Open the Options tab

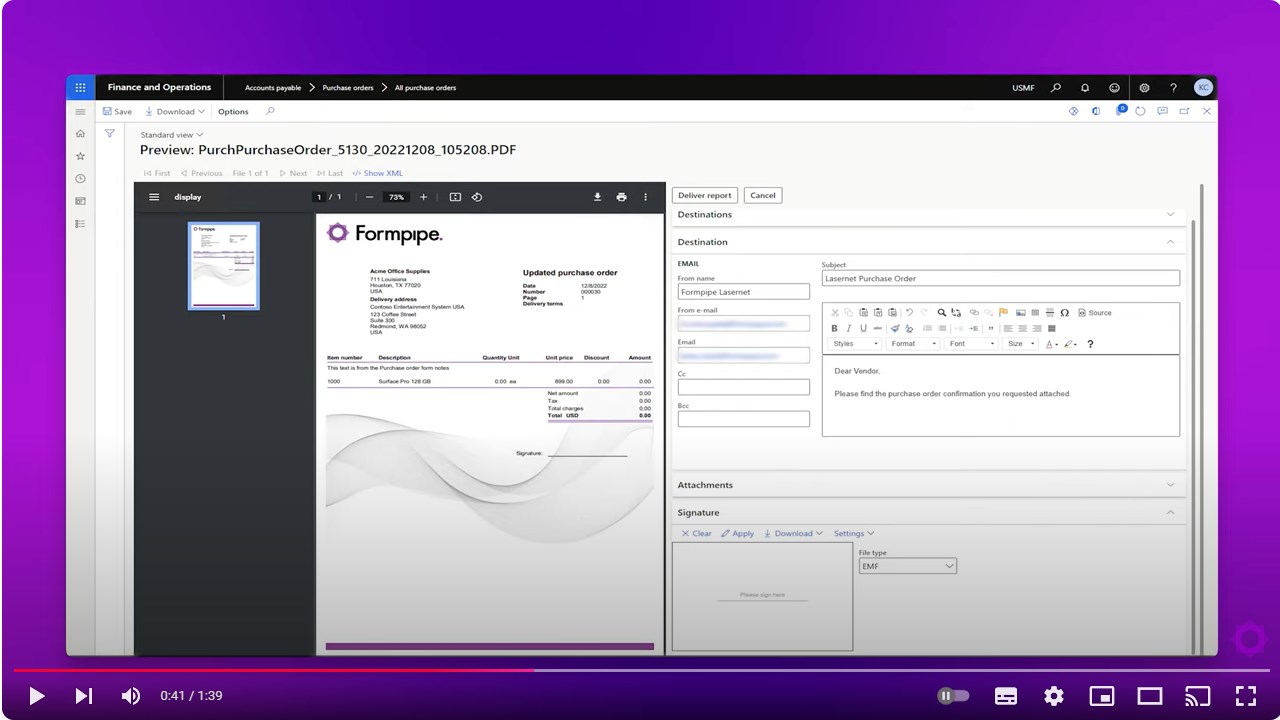click(x=233, y=112)
